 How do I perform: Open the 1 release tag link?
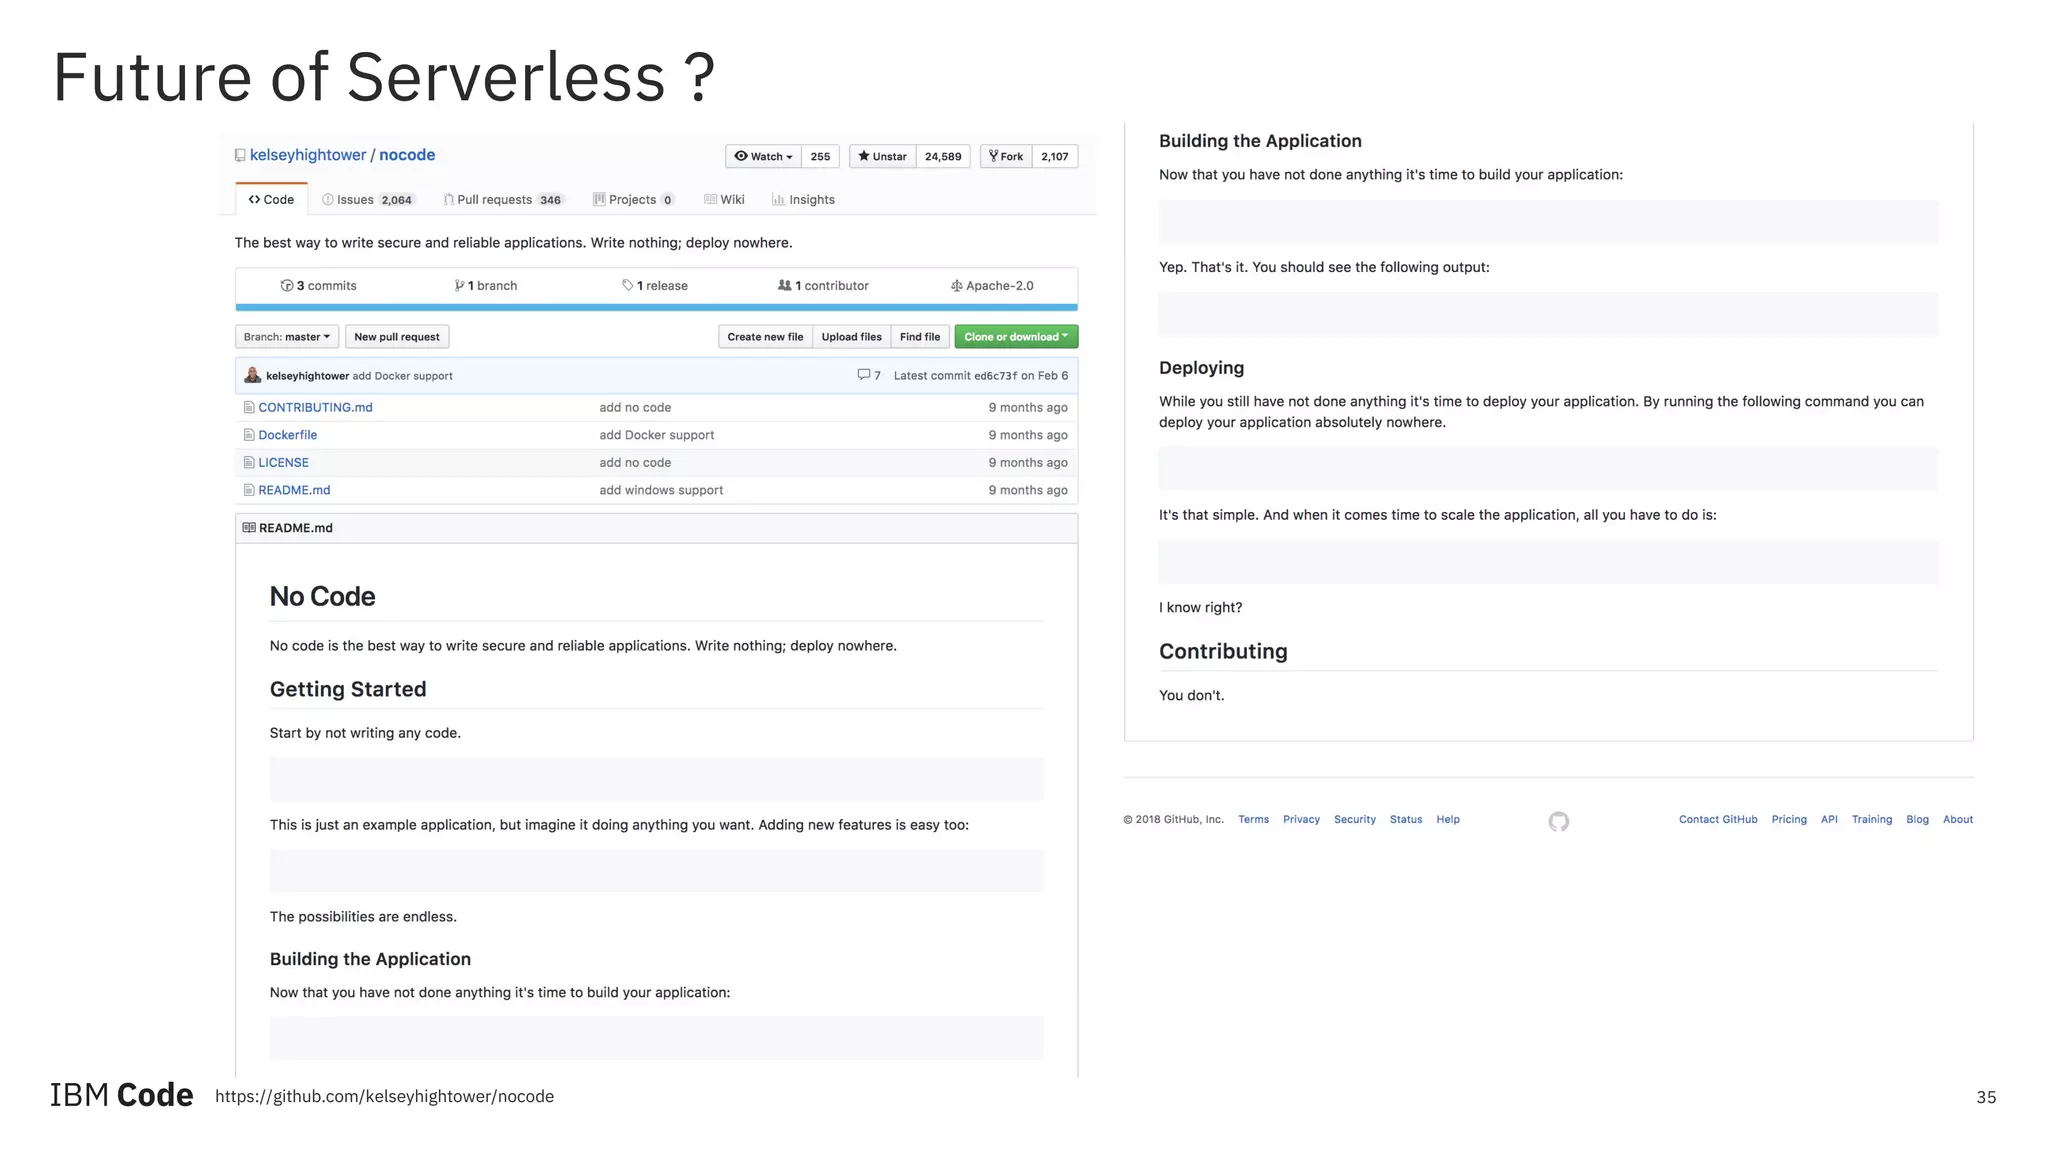click(x=655, y=286)
